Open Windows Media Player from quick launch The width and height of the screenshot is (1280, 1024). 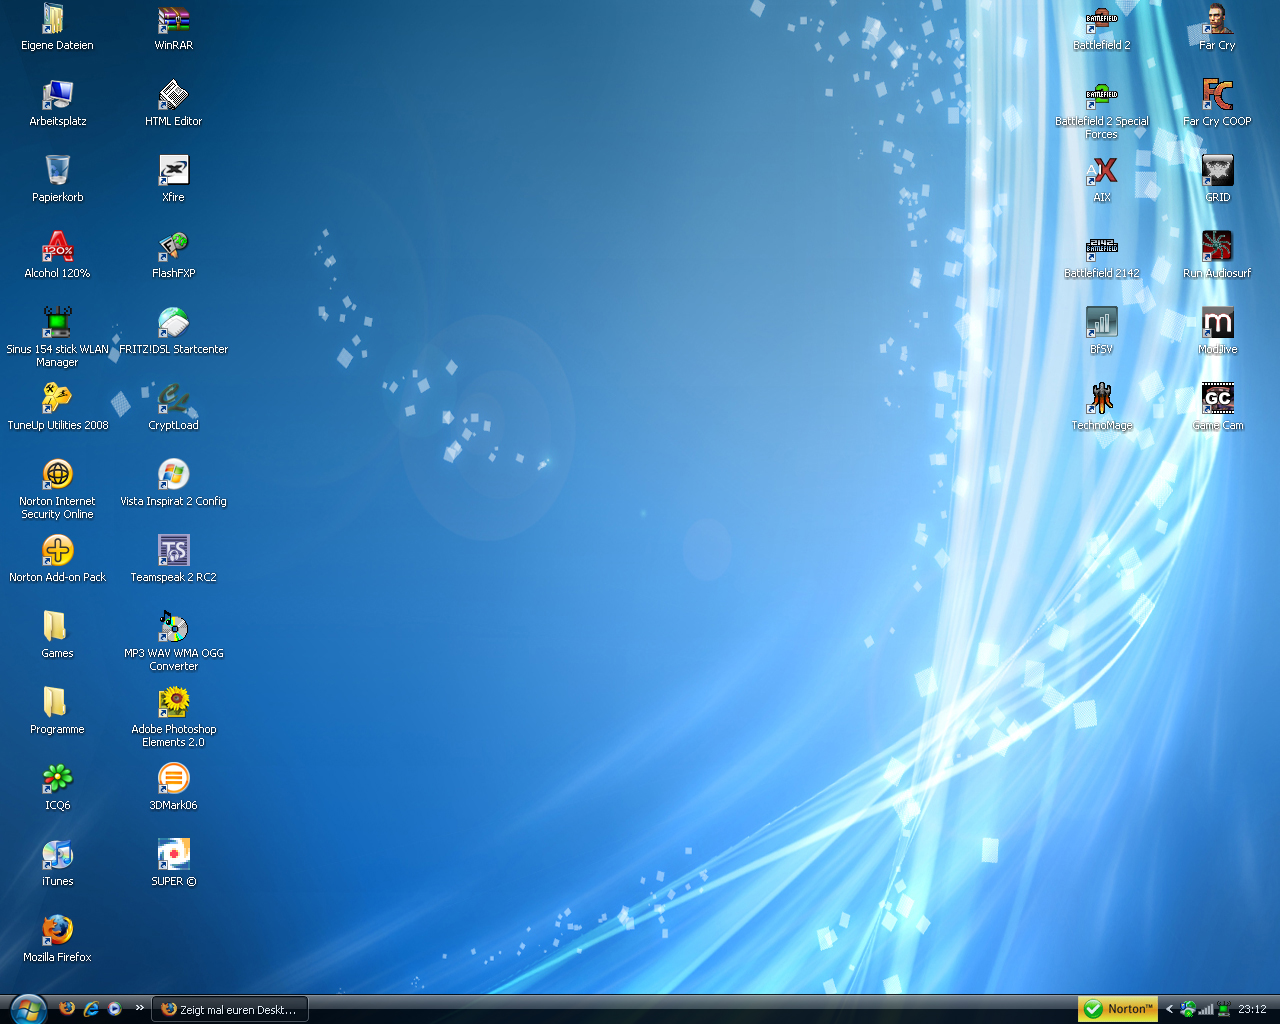[x=115, y=1009]
